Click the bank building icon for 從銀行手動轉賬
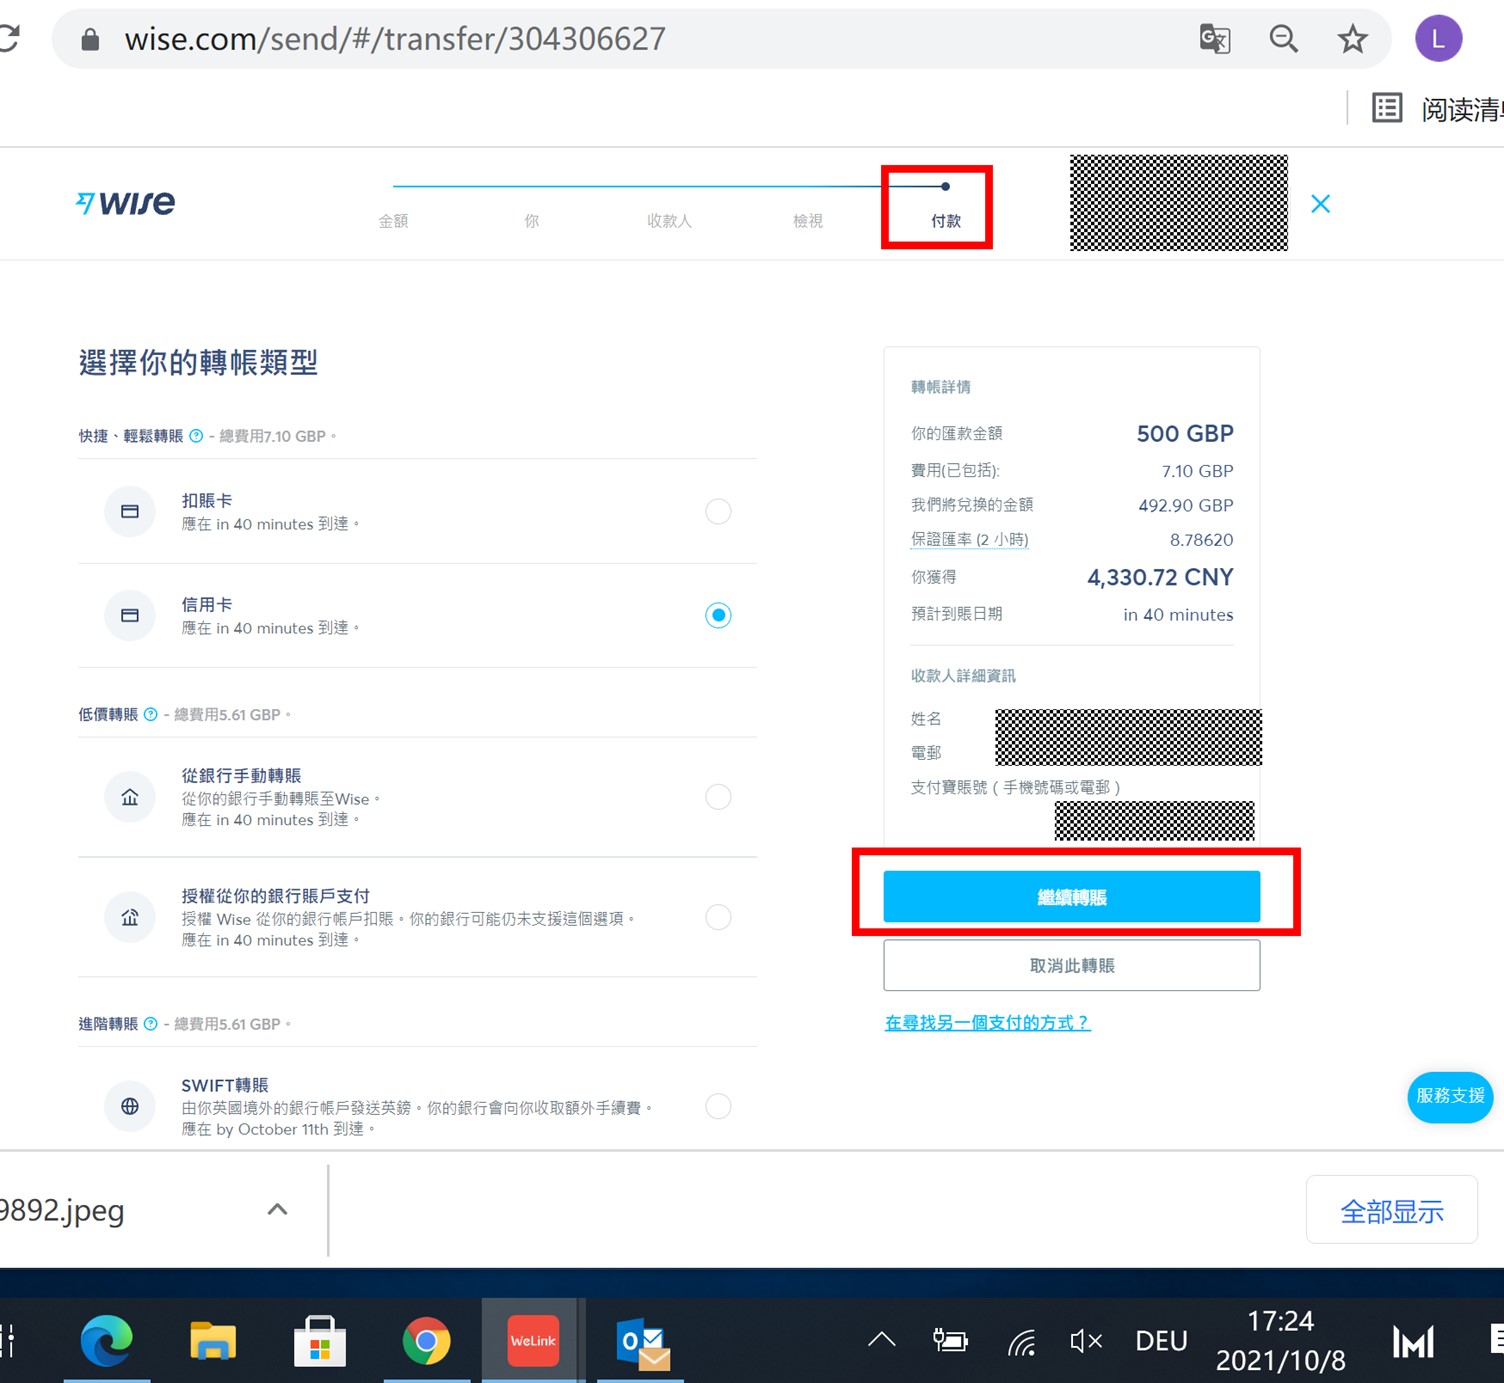Screen dimensions: 1504x1383 pos(130,797)
